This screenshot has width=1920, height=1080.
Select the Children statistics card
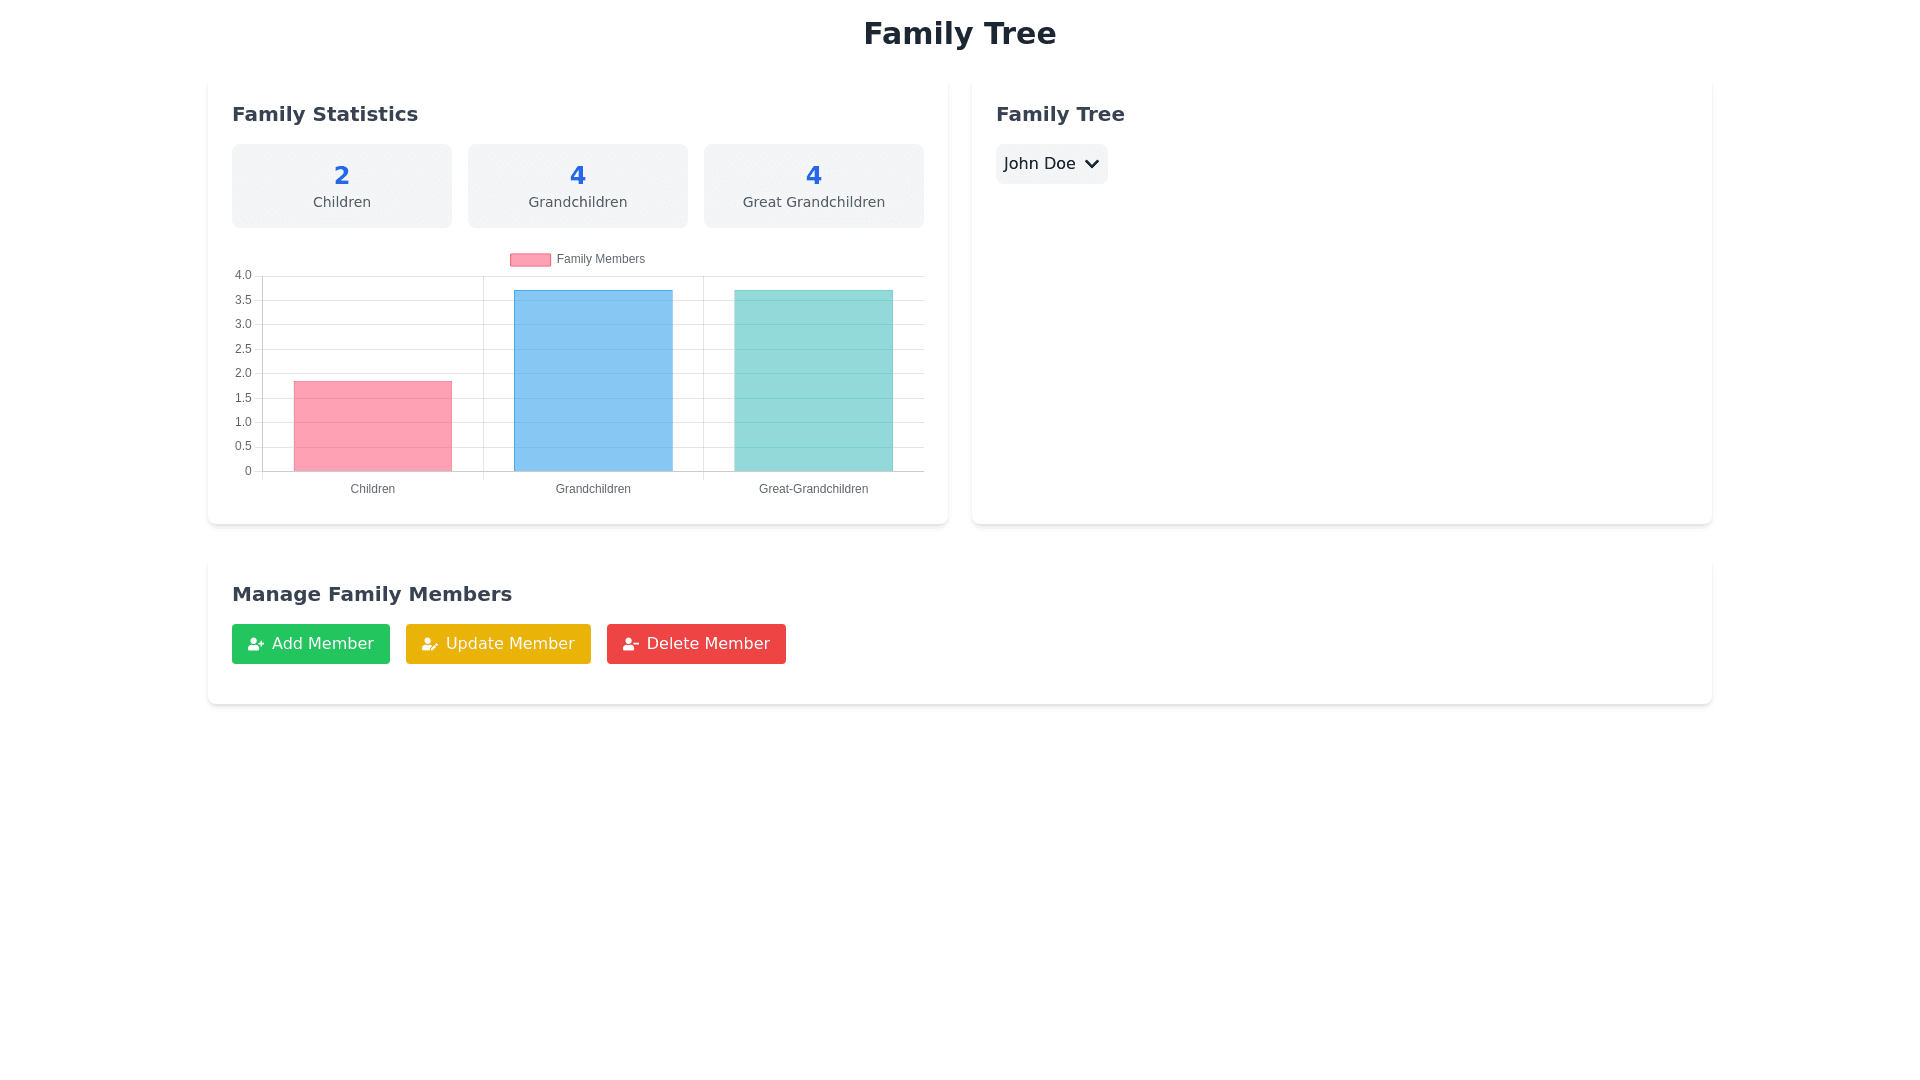coord(342,186)
